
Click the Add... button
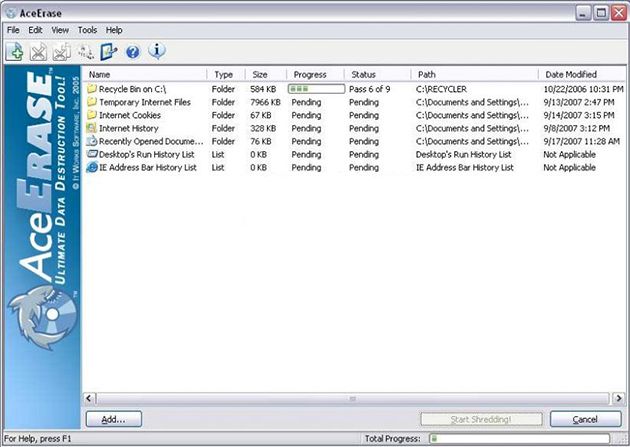pyautogui.click(x=114, y=419)
